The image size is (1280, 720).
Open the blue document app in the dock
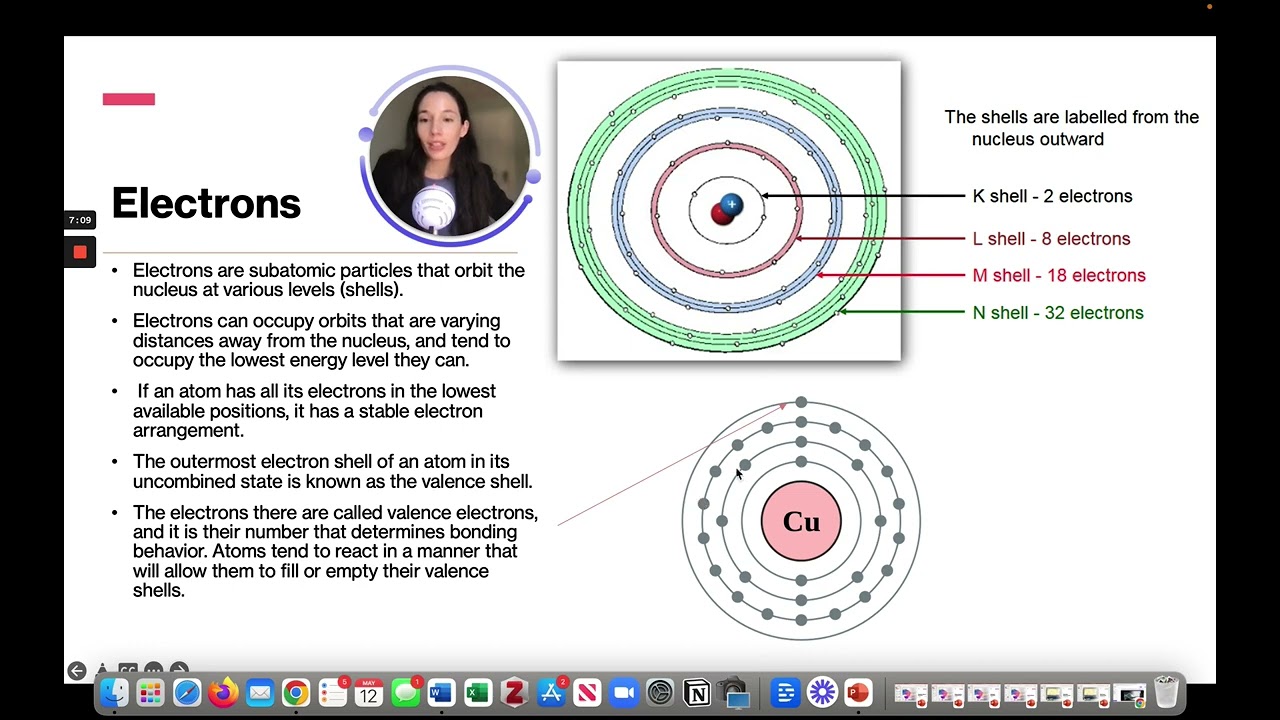[x=786, y=693]
